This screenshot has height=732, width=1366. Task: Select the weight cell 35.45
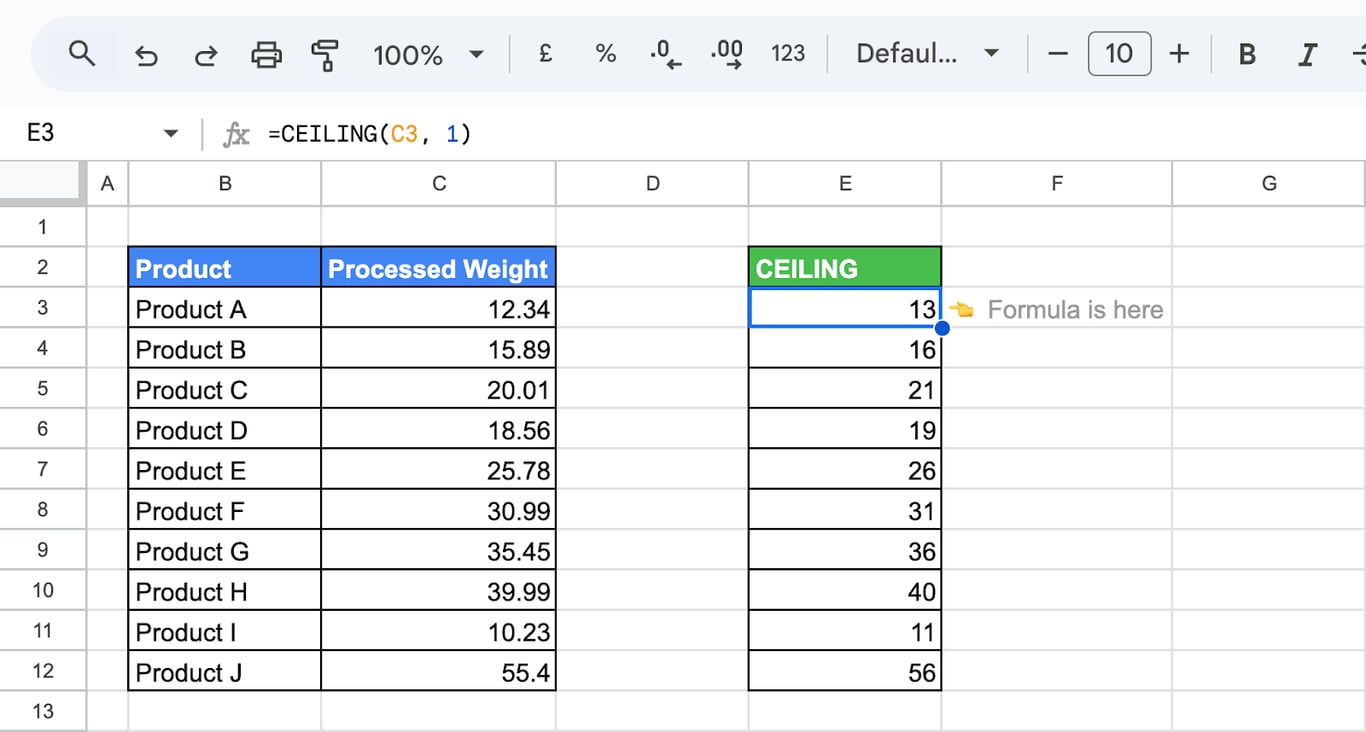(439, 550)
